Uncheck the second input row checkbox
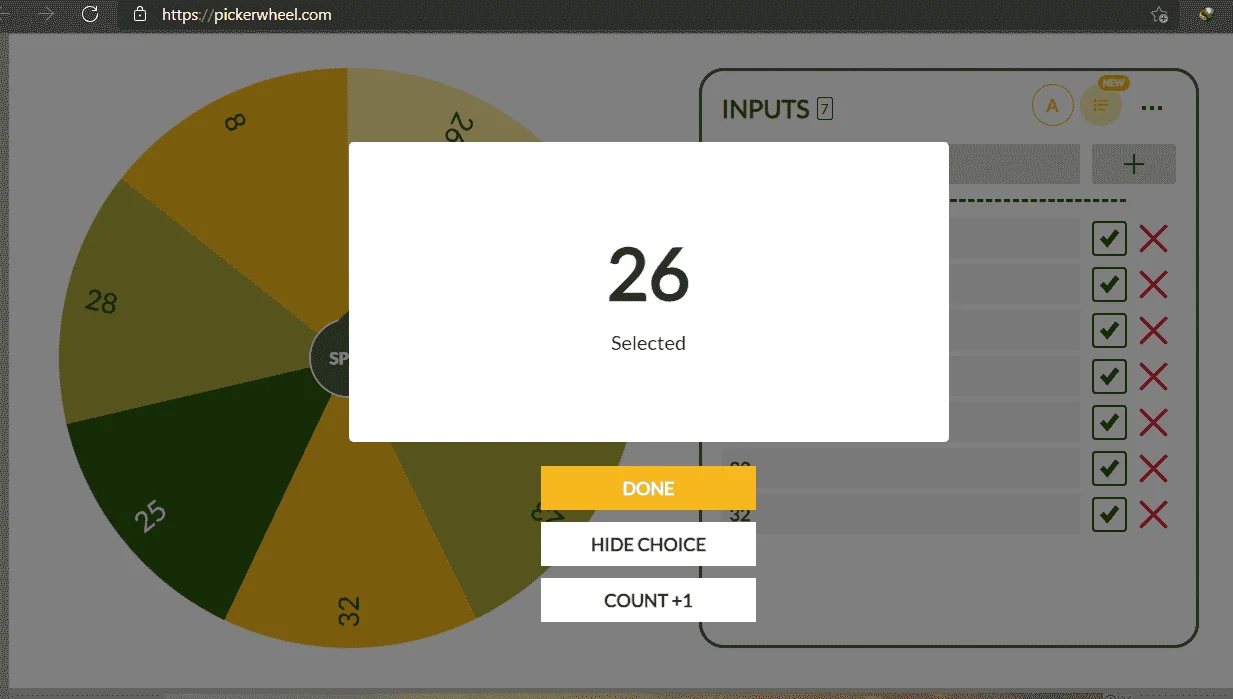This screenshot has height=699, width=1233. tap(1109, 285)
